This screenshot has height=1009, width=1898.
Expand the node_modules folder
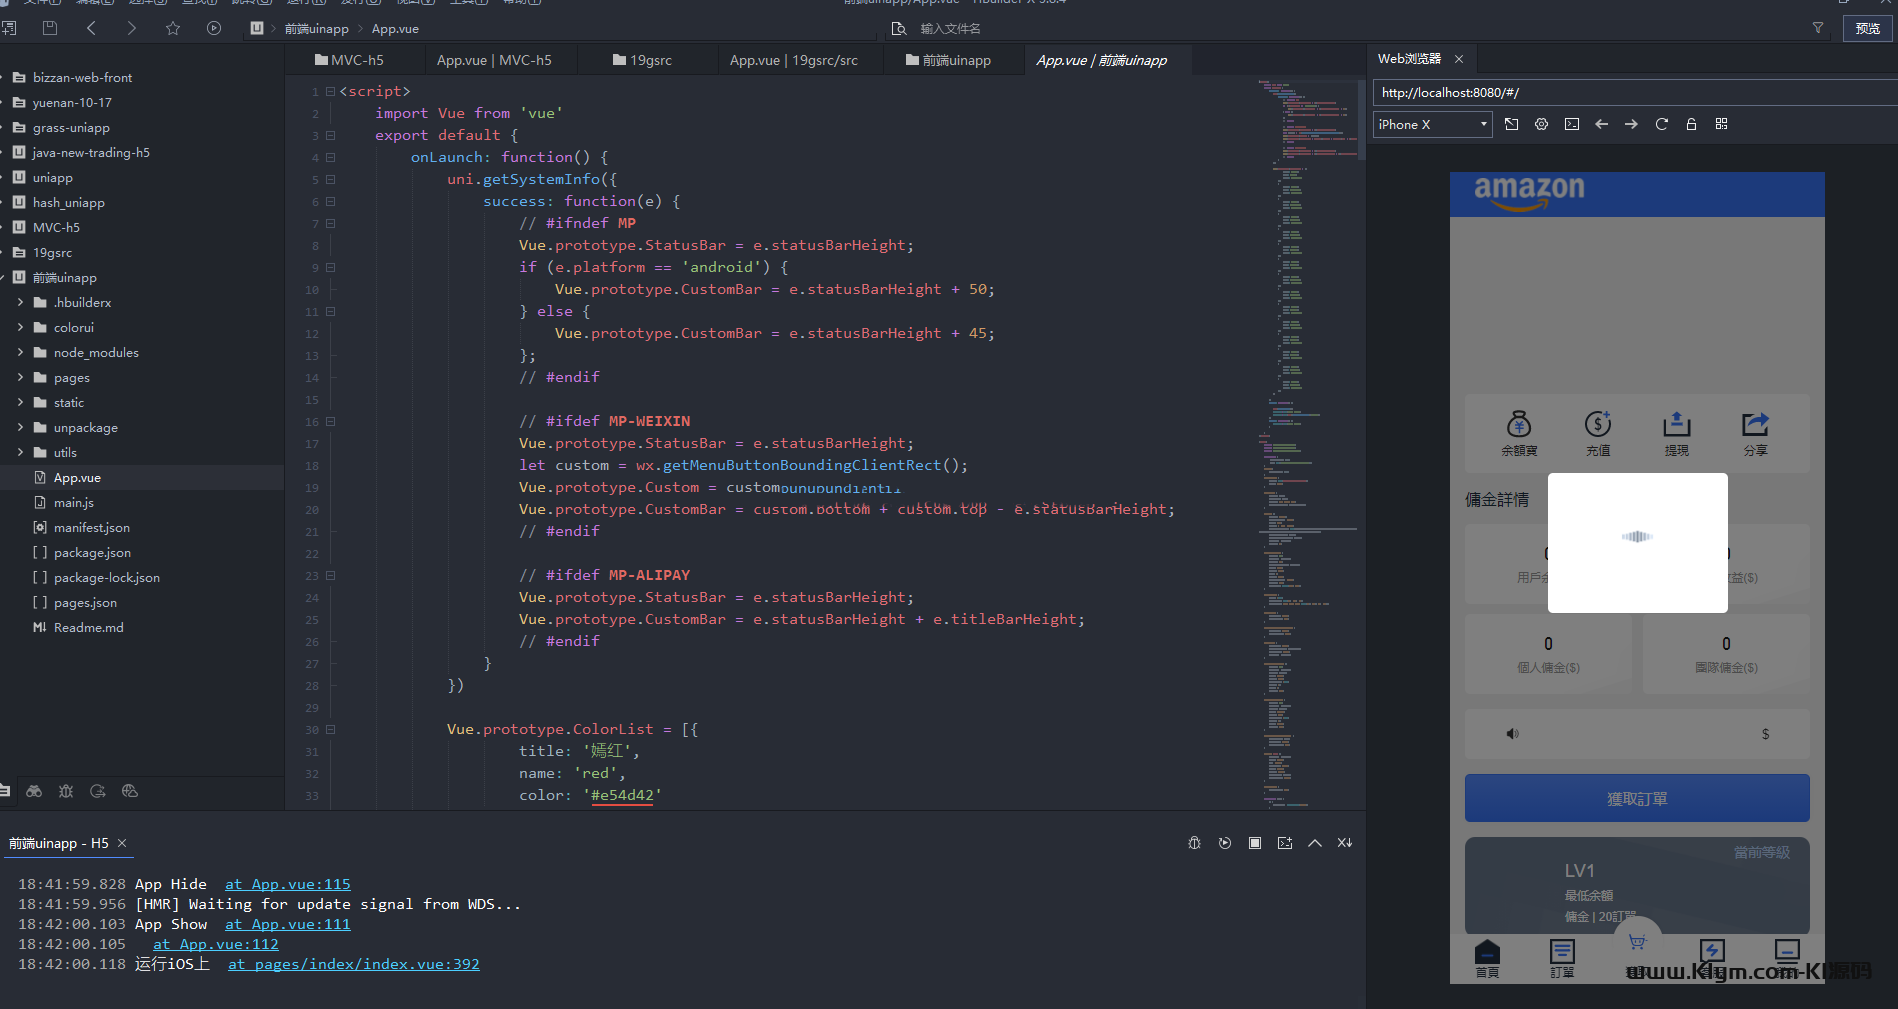click(20, 352)
